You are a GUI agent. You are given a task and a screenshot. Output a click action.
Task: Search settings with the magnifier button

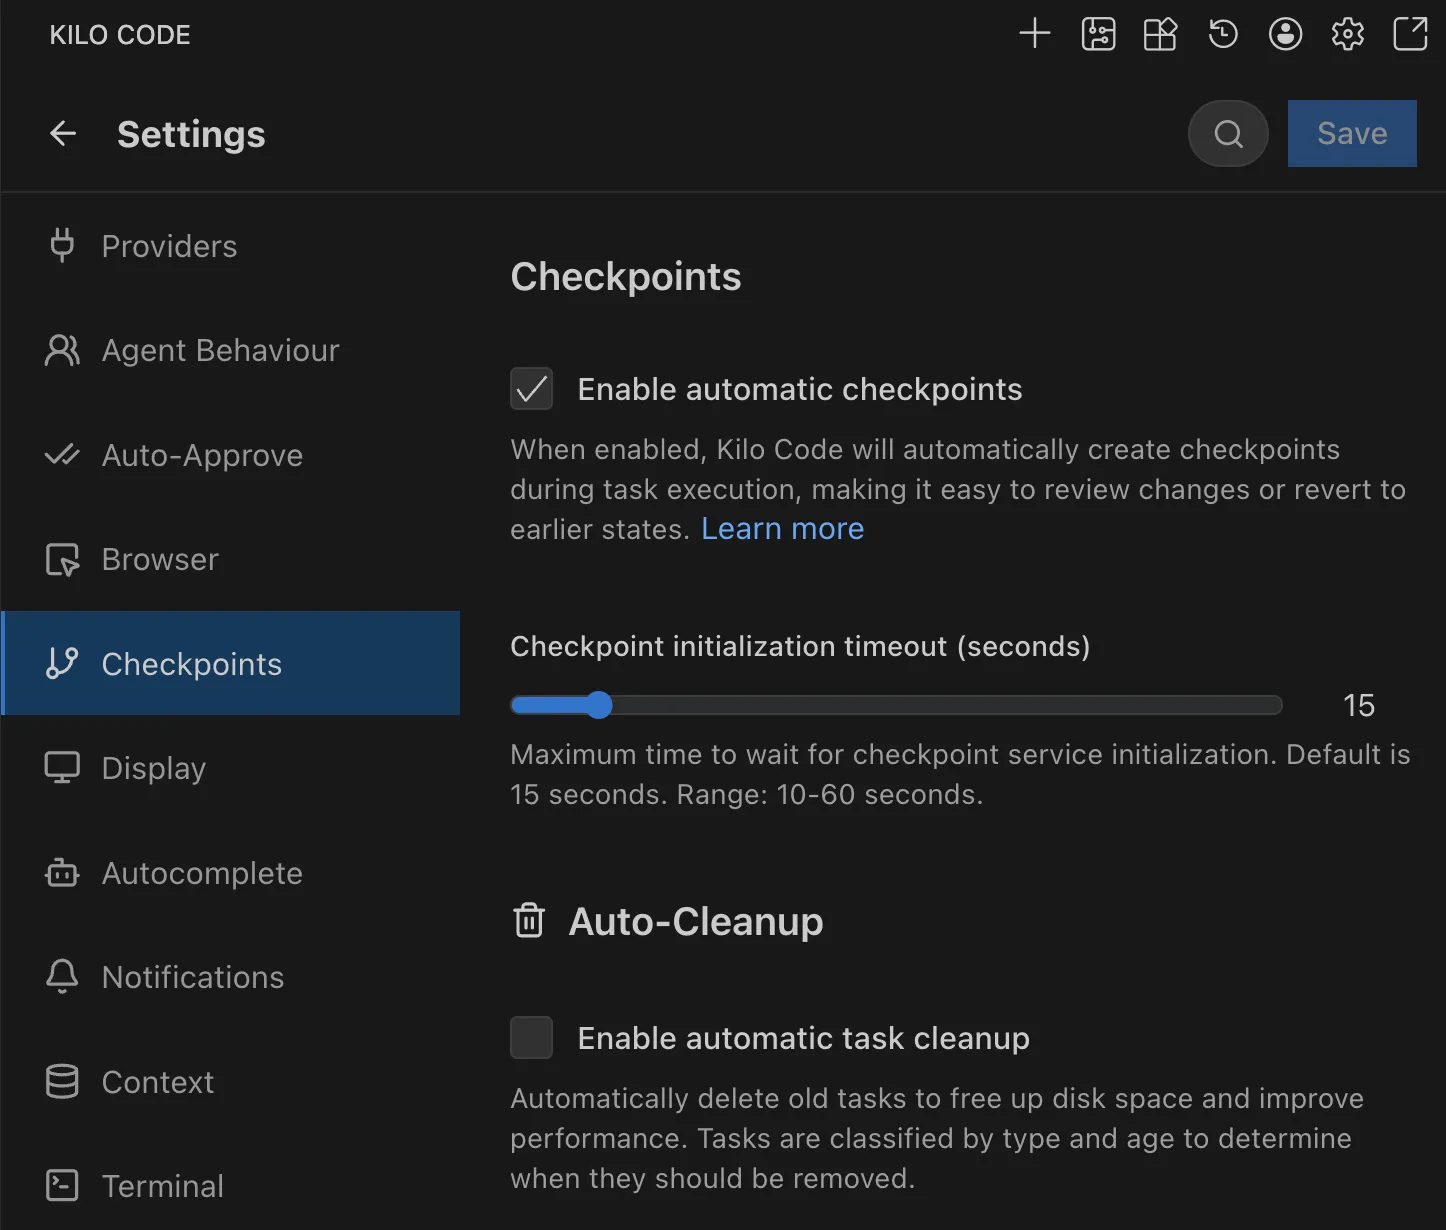[x=1228, y=133]
